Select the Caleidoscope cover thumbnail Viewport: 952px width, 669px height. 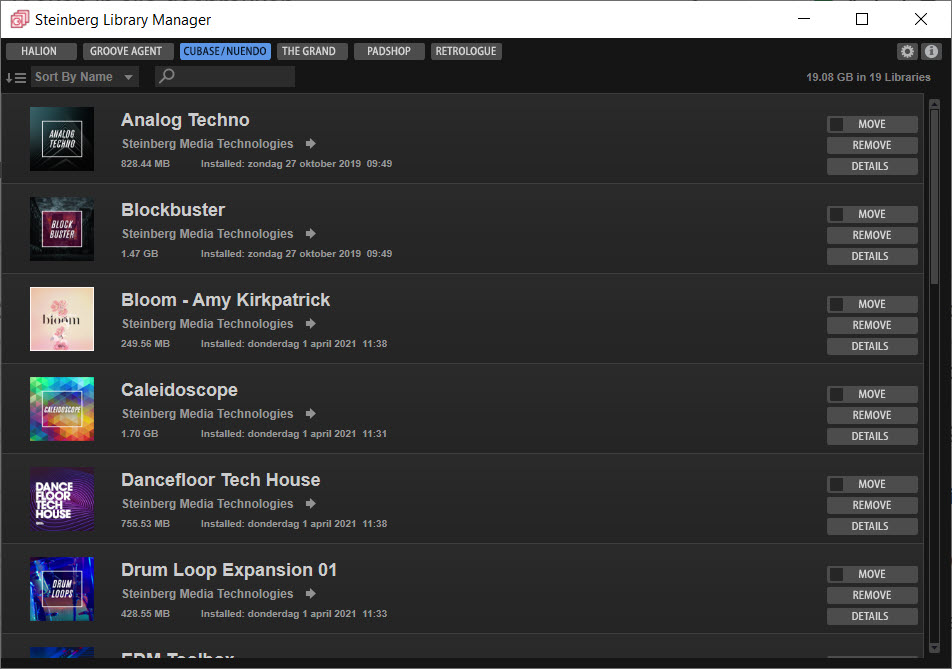62,409
